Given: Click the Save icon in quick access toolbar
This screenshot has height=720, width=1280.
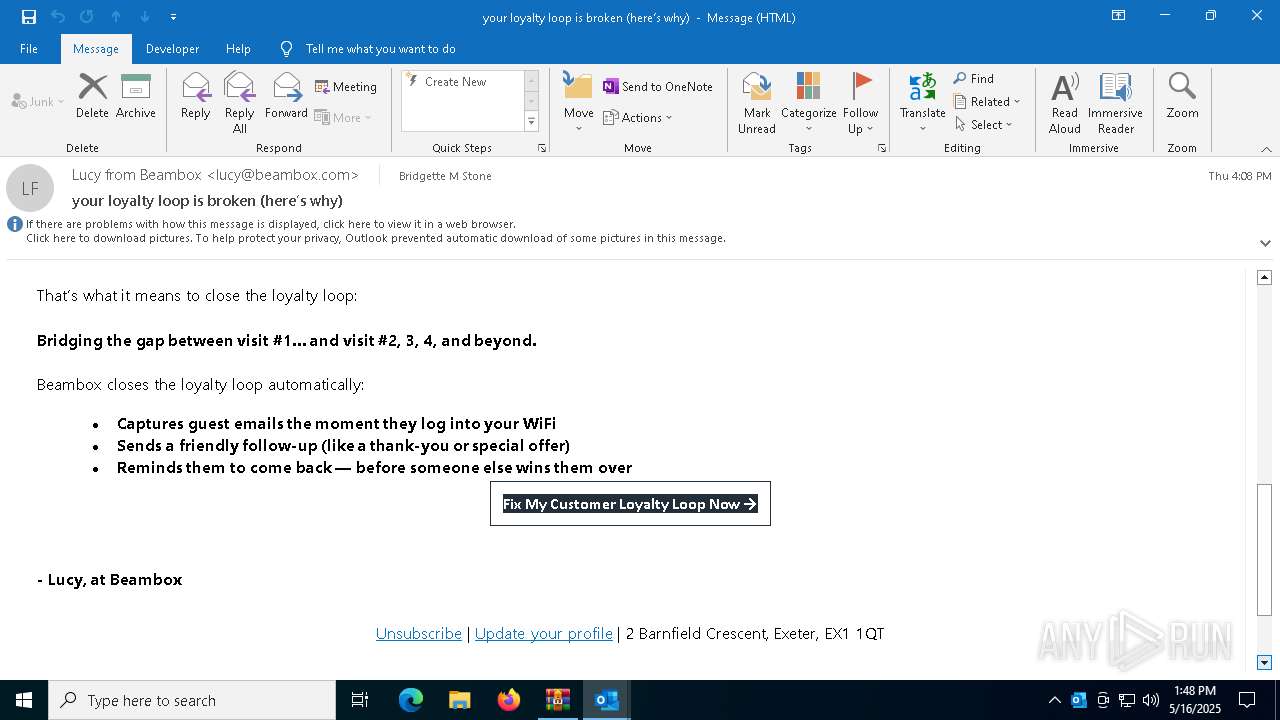Looking at the screenshot, I should 28,17.
